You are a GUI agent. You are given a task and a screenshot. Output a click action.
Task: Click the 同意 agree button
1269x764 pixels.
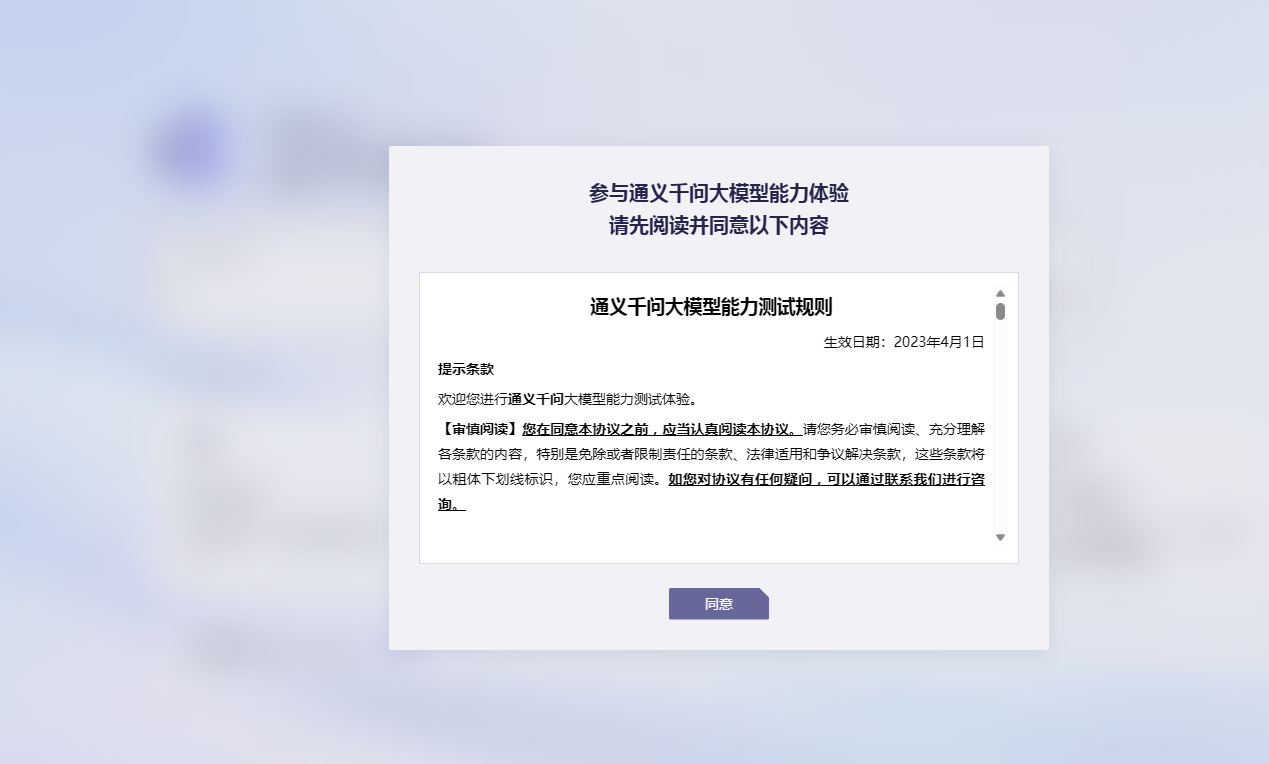(718, 604)
